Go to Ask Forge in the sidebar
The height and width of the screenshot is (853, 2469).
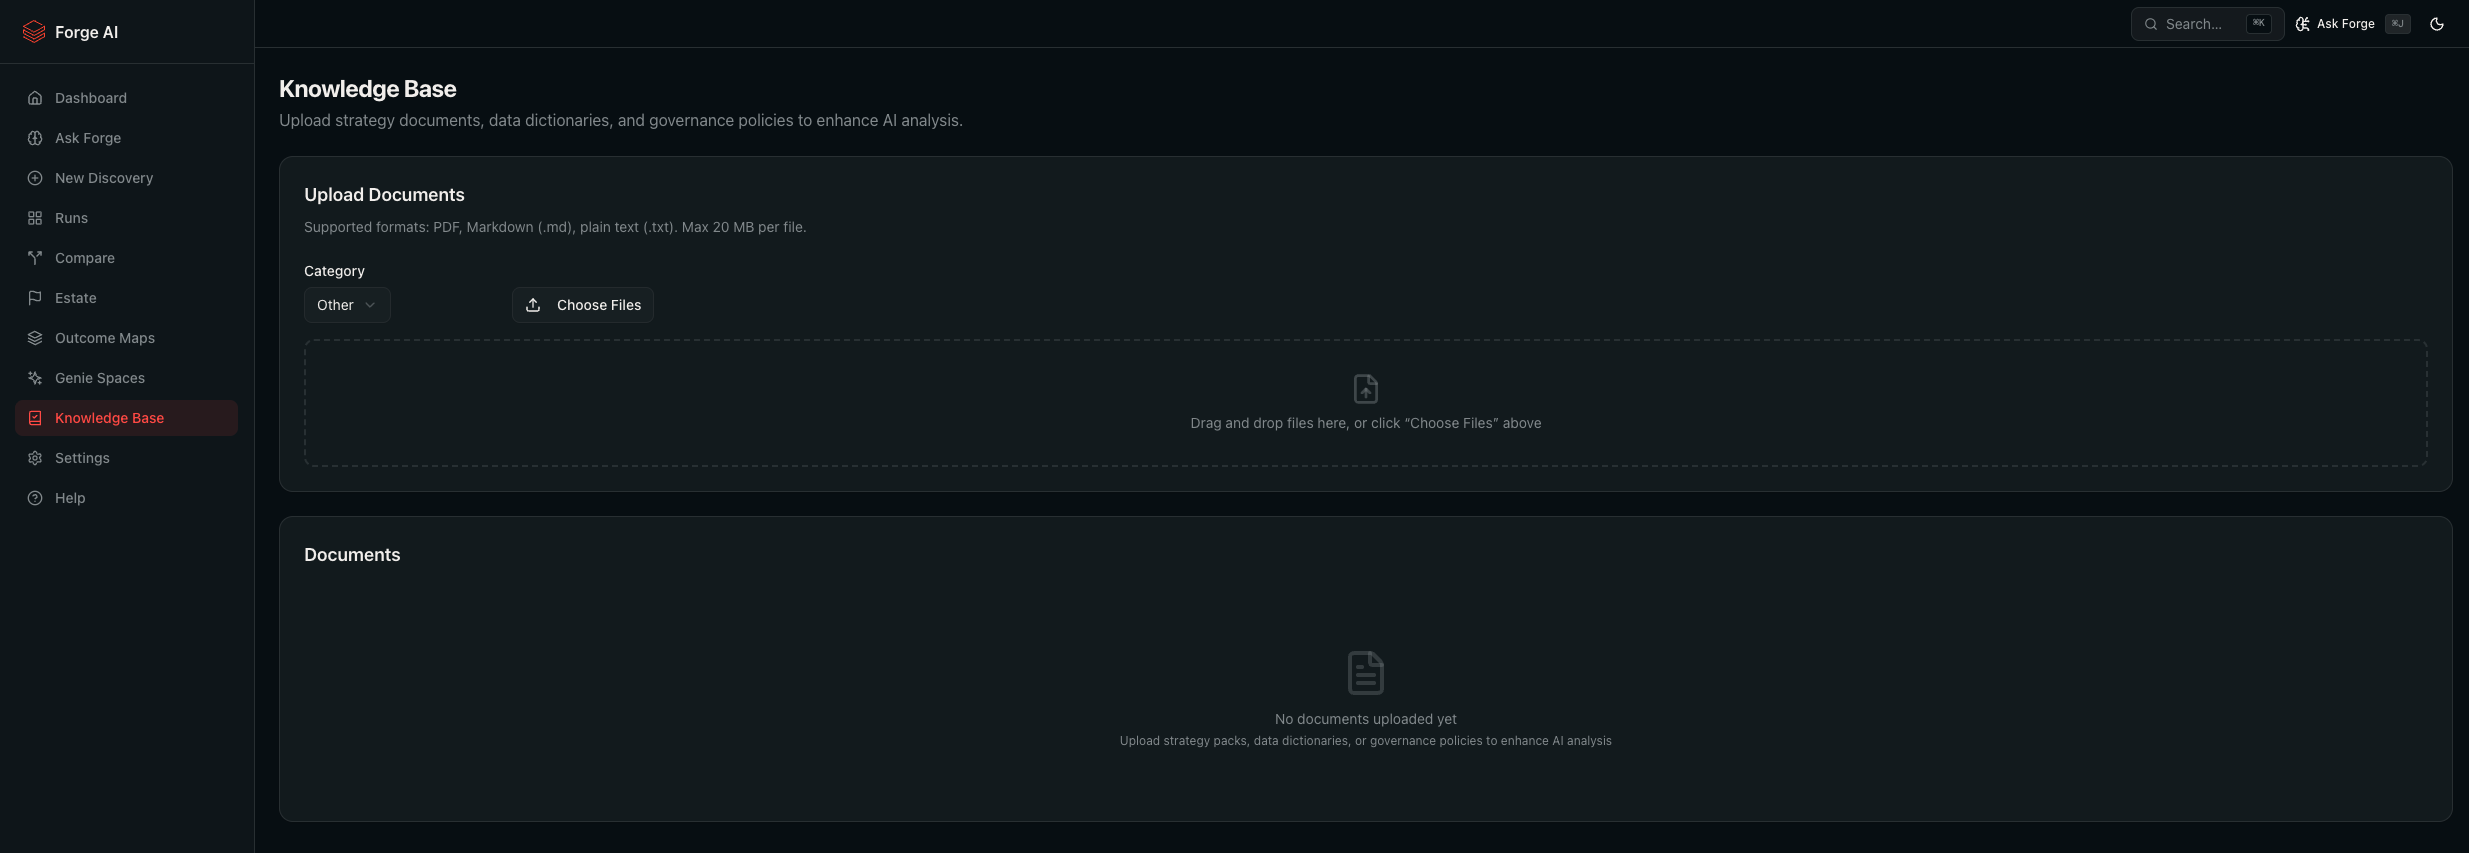[126, 138]
